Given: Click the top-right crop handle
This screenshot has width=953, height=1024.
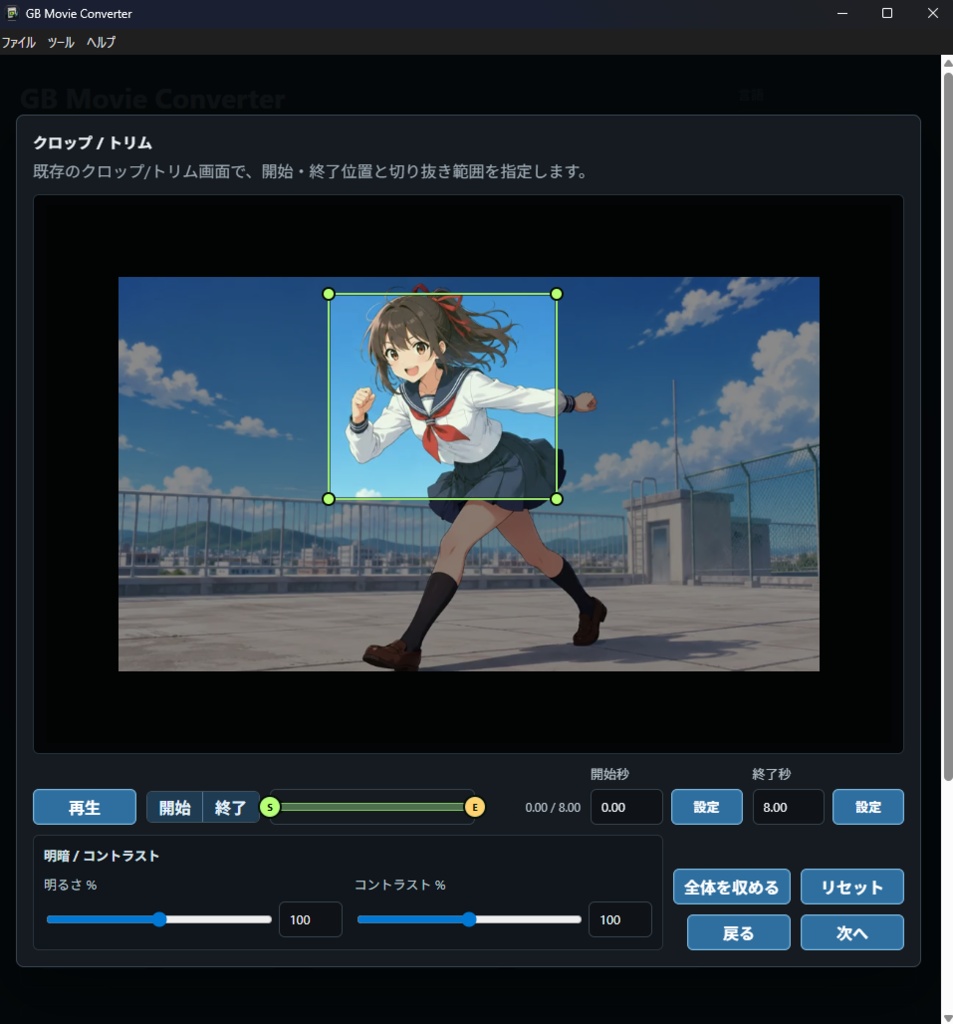Looking at the screenshot, I should (557, 294).
